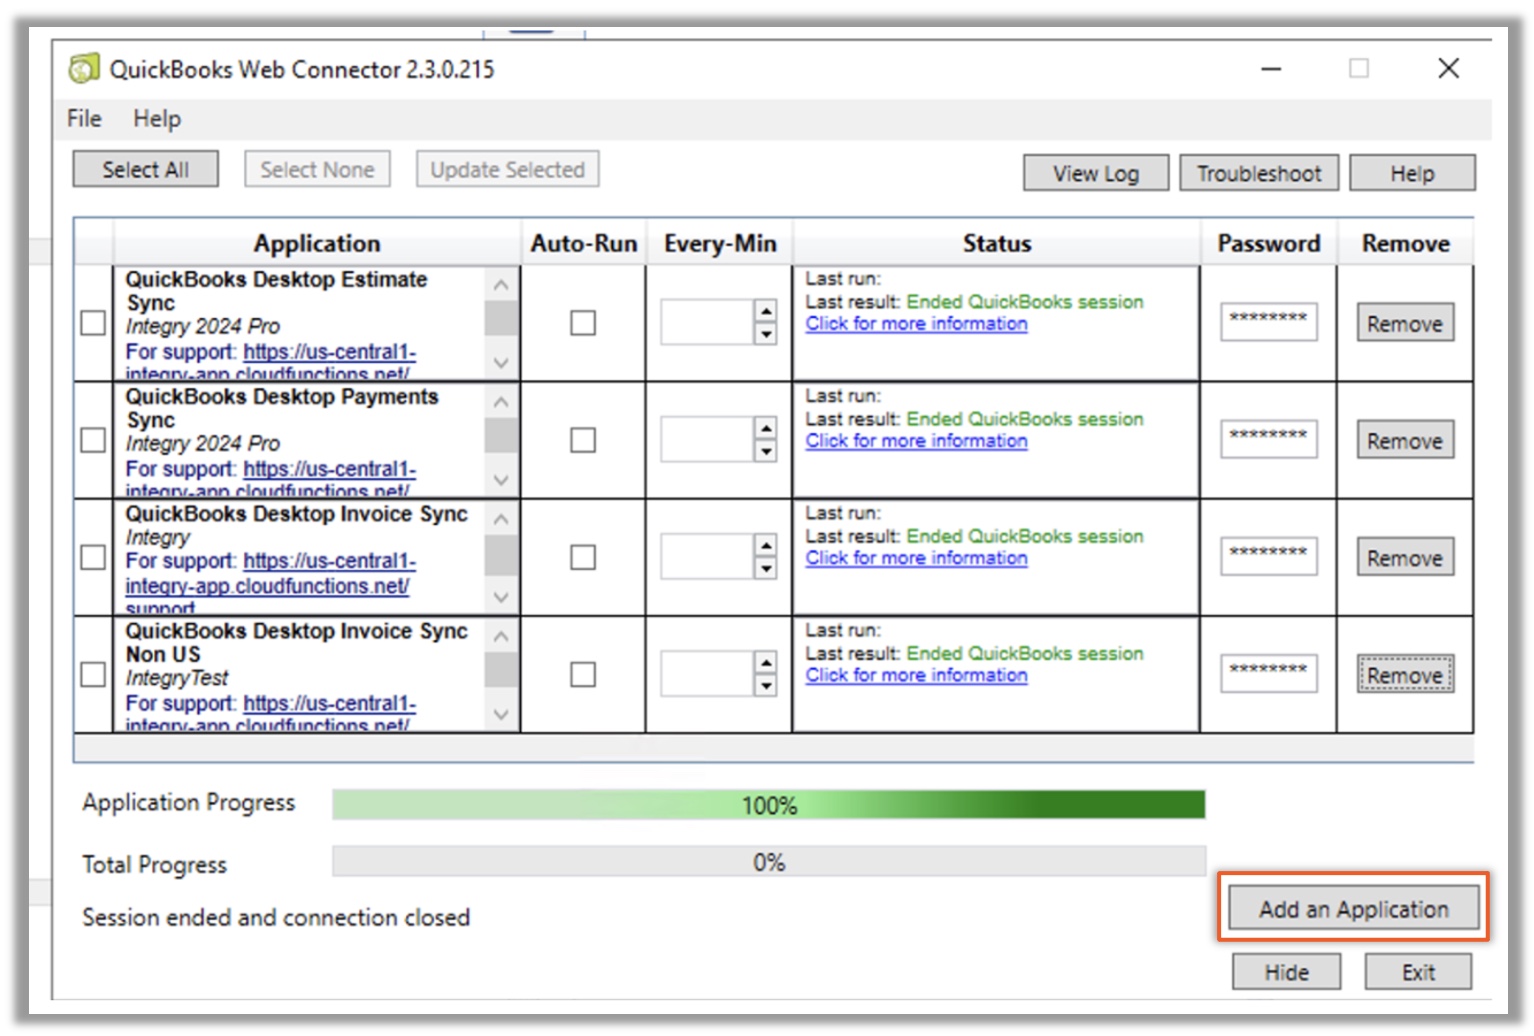1534x1036 pixels.
Task: Click Every-Min field for Payments Sync
Action: pos(707,439)
